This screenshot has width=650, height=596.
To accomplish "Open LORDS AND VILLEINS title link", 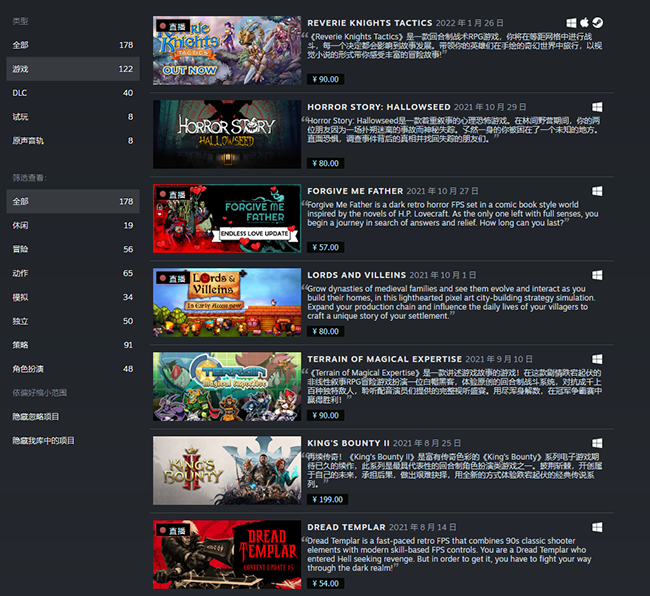I will (357, 275).
